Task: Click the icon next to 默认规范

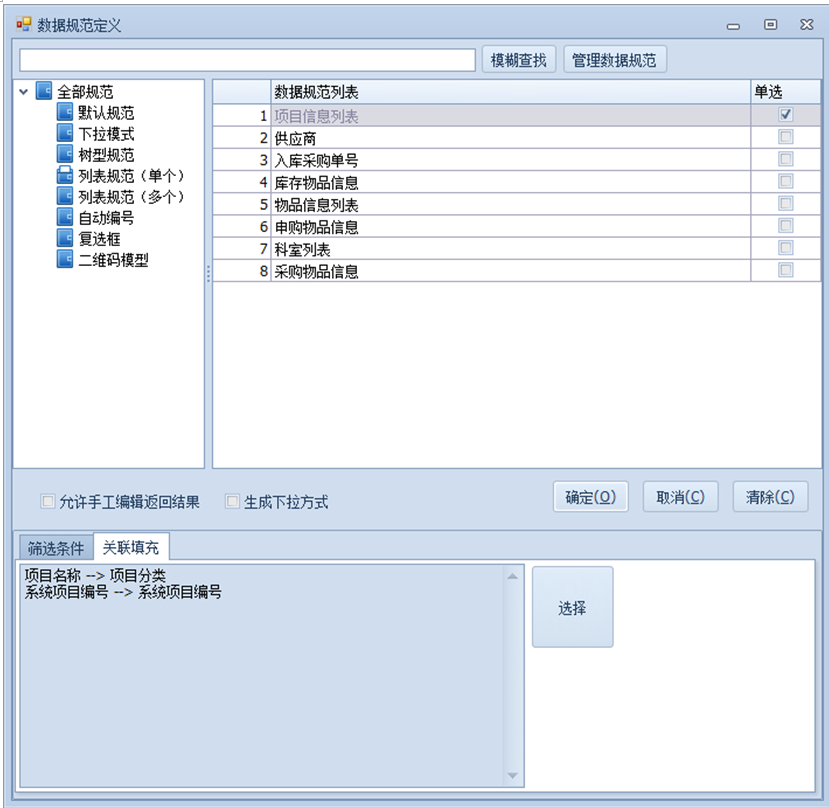Action: 65,113
